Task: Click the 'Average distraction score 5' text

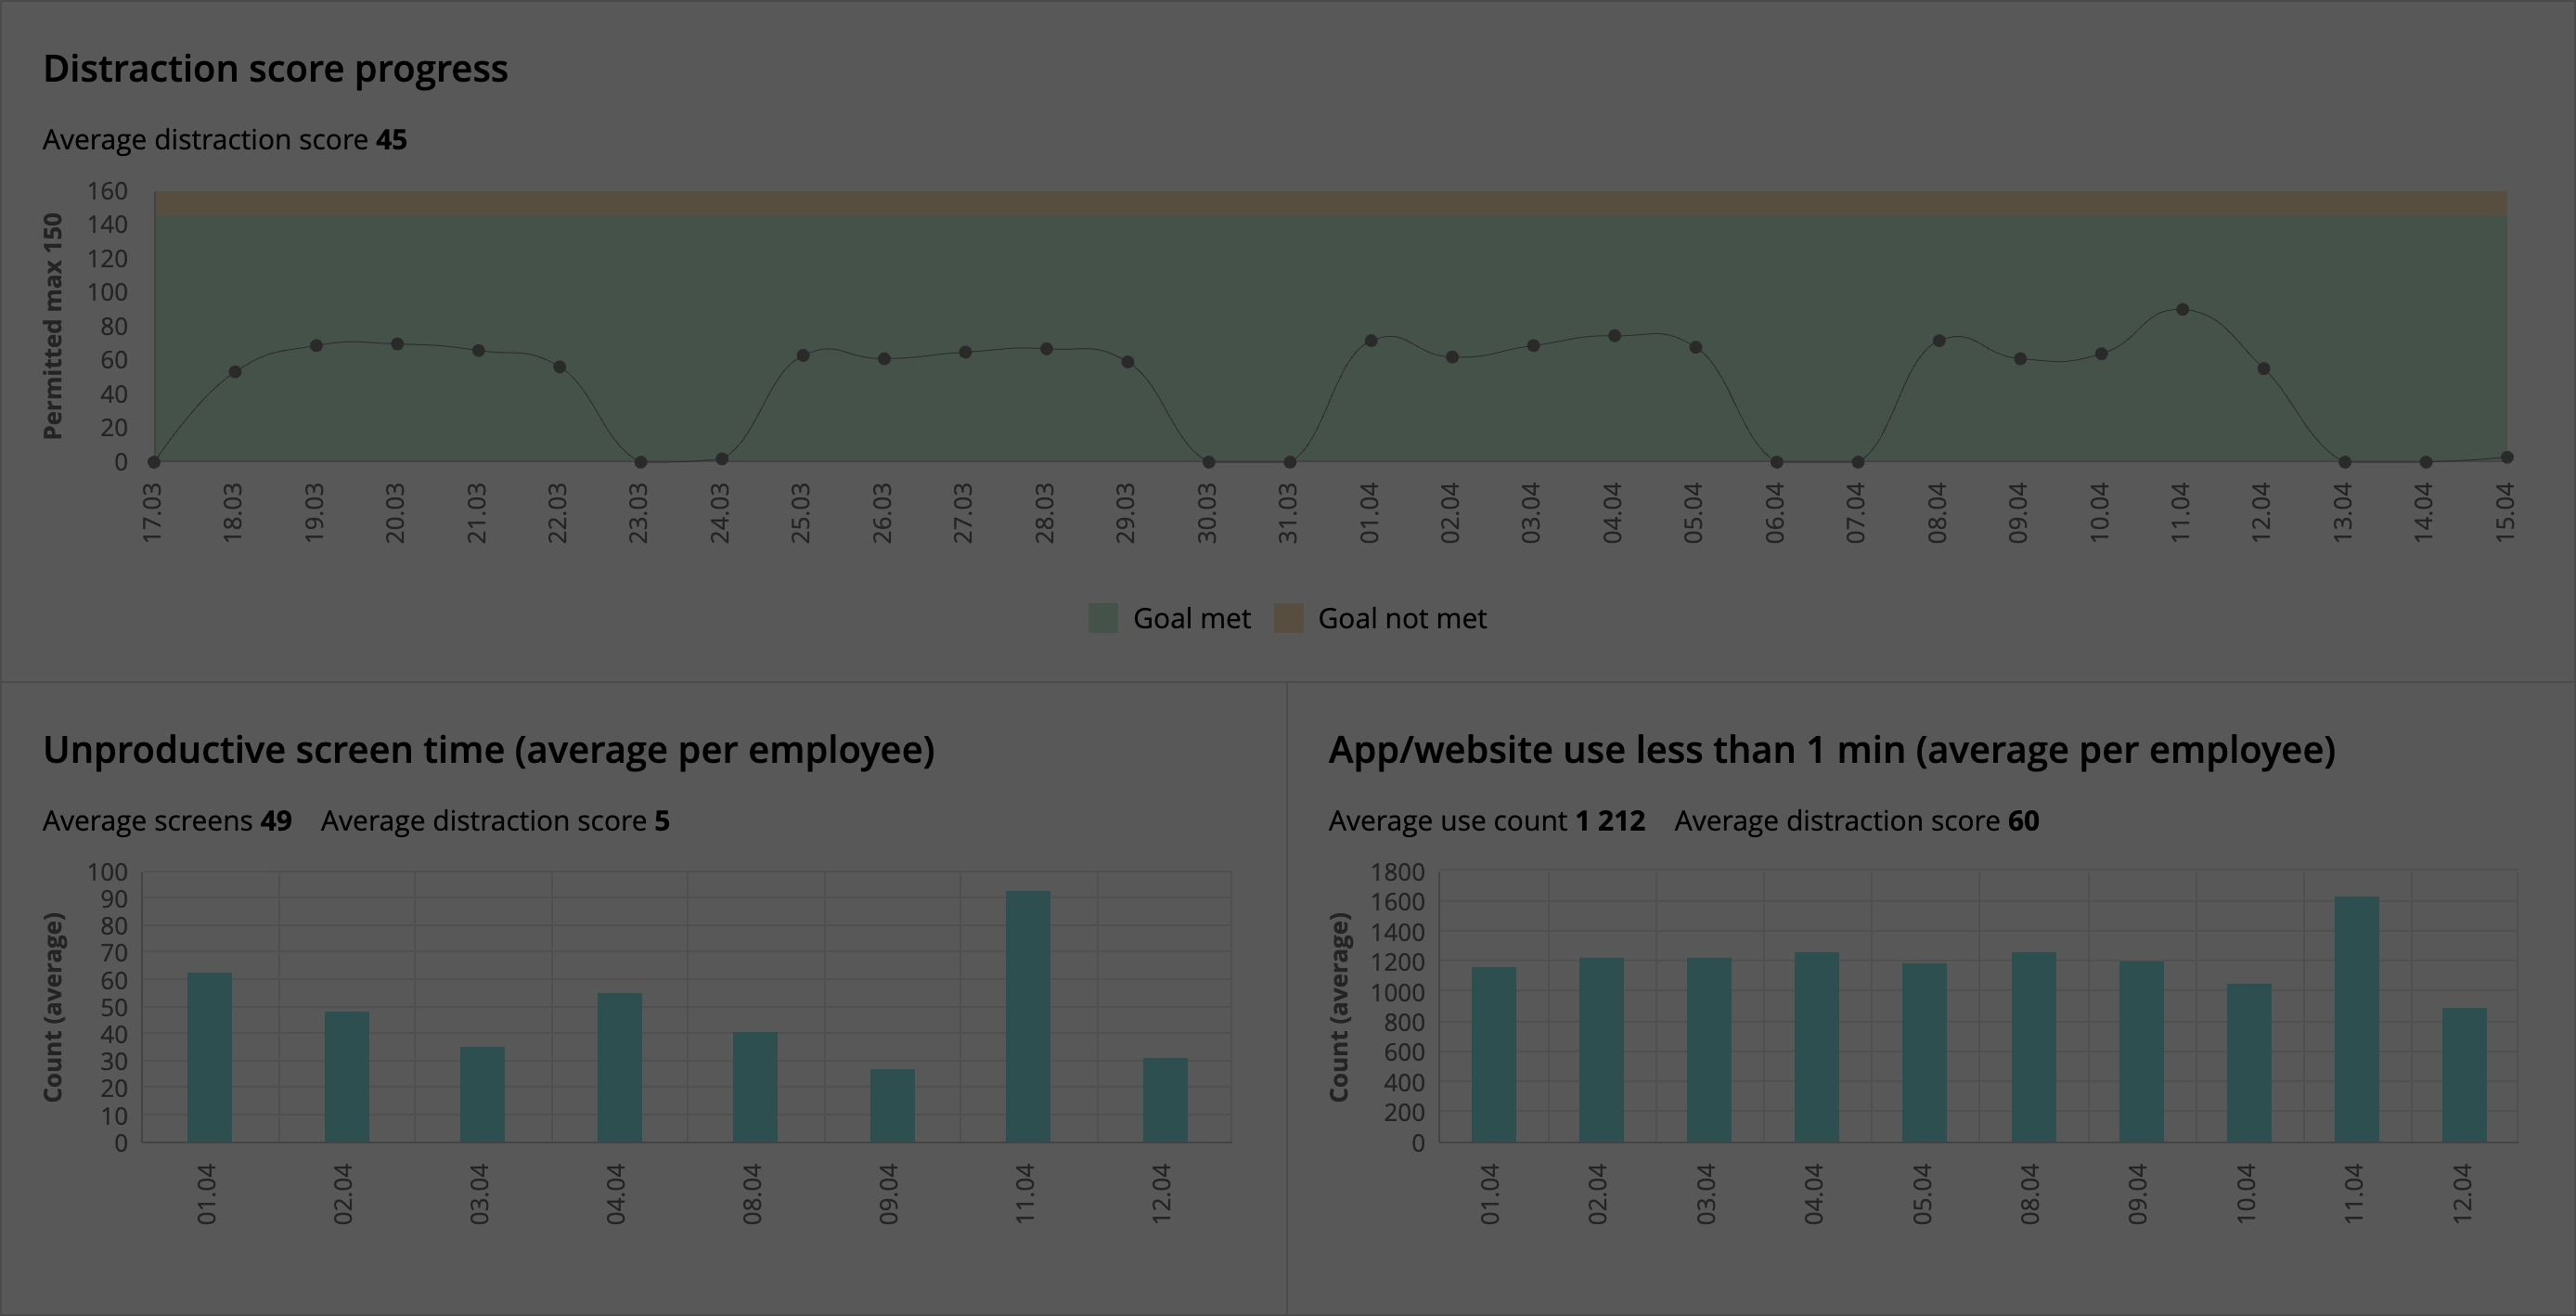Action: pos(496,821)
